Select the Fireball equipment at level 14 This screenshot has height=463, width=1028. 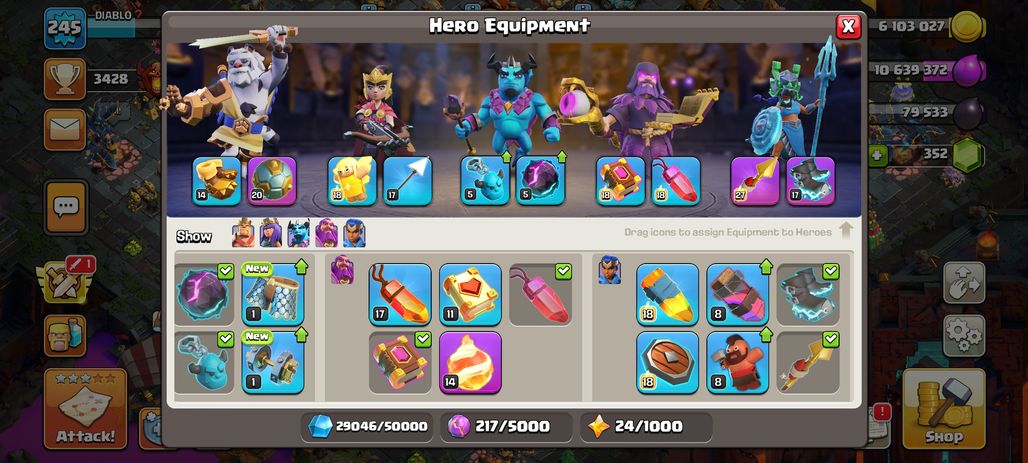[x=470, y=362]
